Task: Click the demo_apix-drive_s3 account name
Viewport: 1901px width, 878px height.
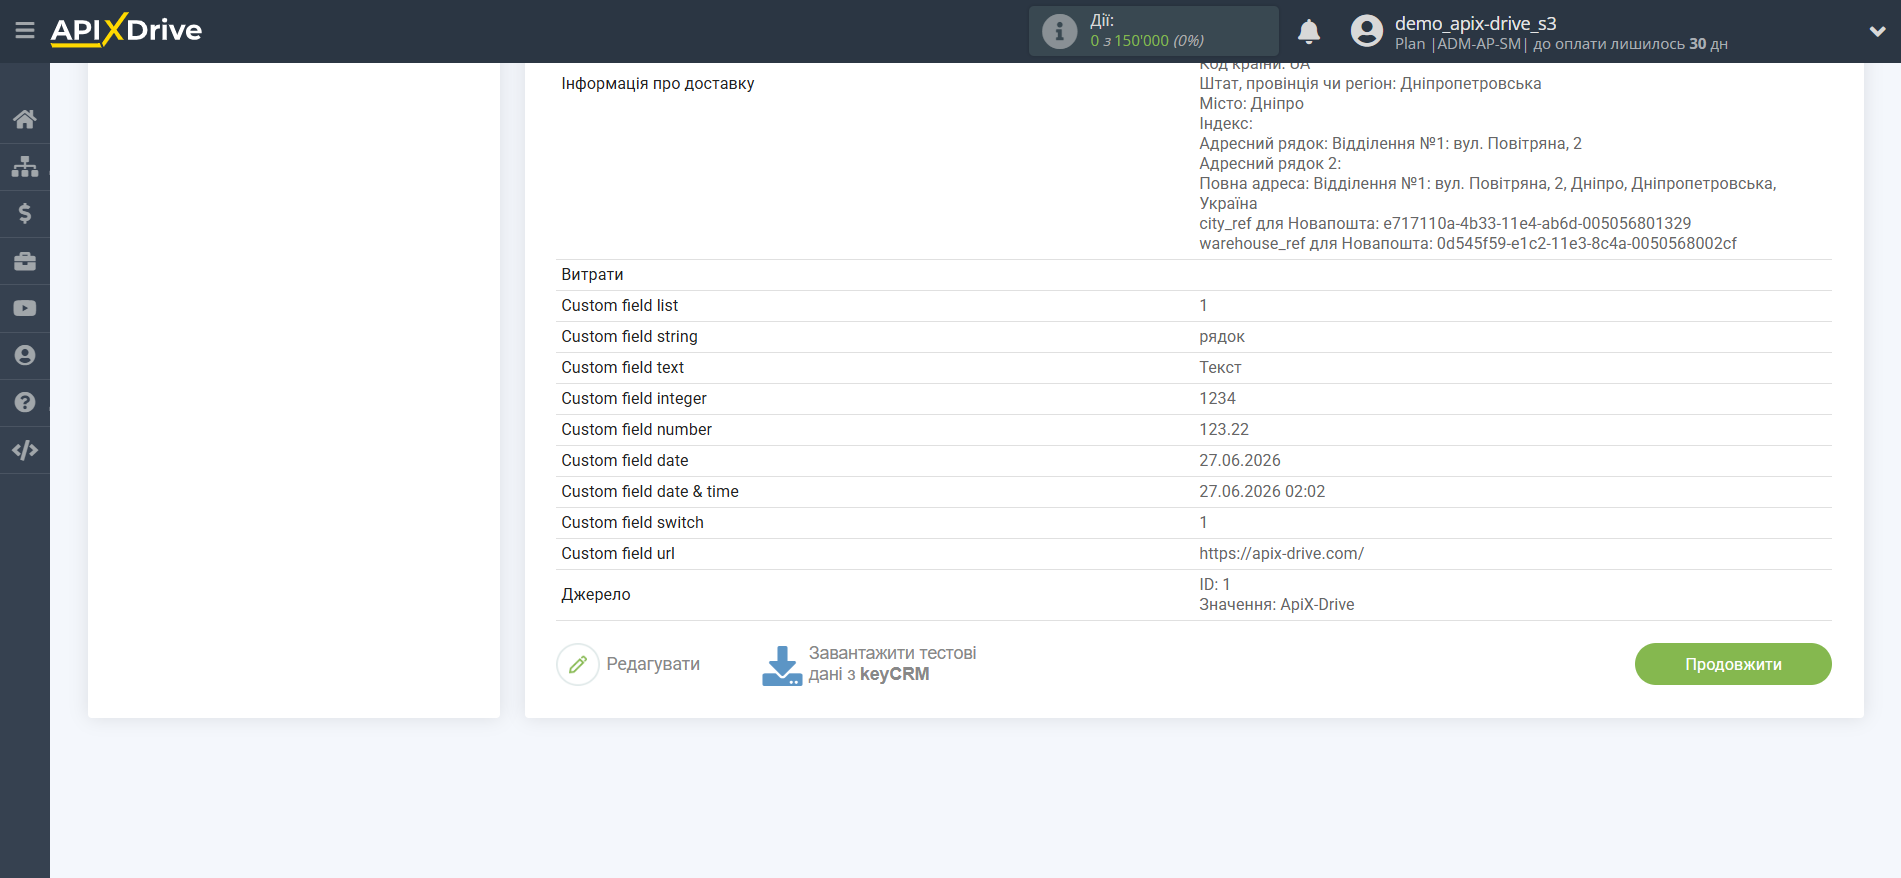Action: (x=1476, y=23)
